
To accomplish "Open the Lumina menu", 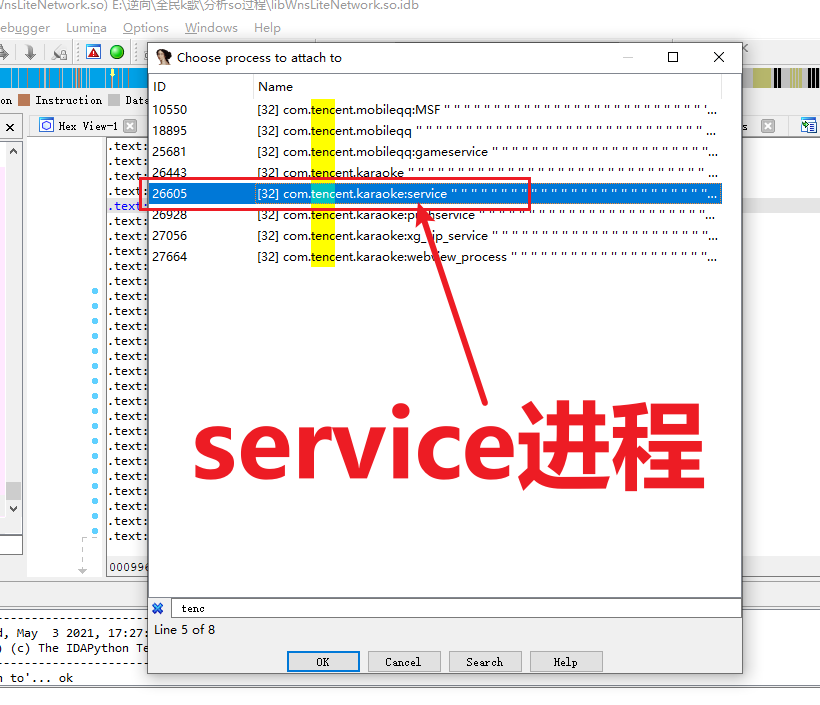I will (x=86, y=28).
